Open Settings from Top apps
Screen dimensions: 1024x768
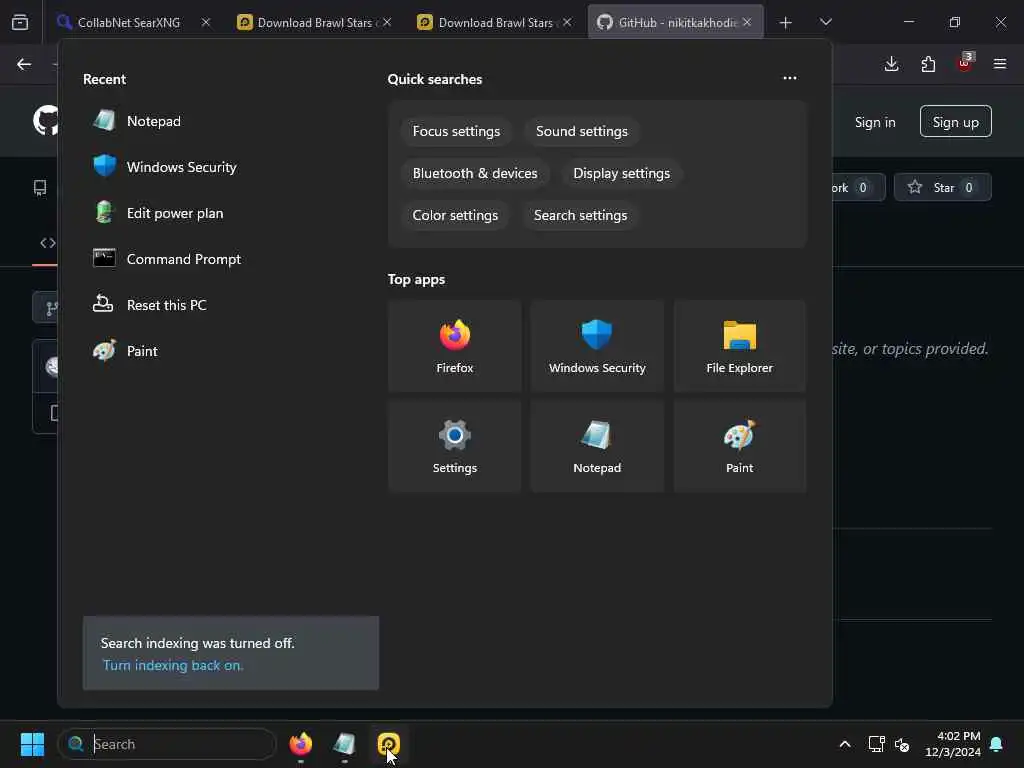tap(455, 446)
